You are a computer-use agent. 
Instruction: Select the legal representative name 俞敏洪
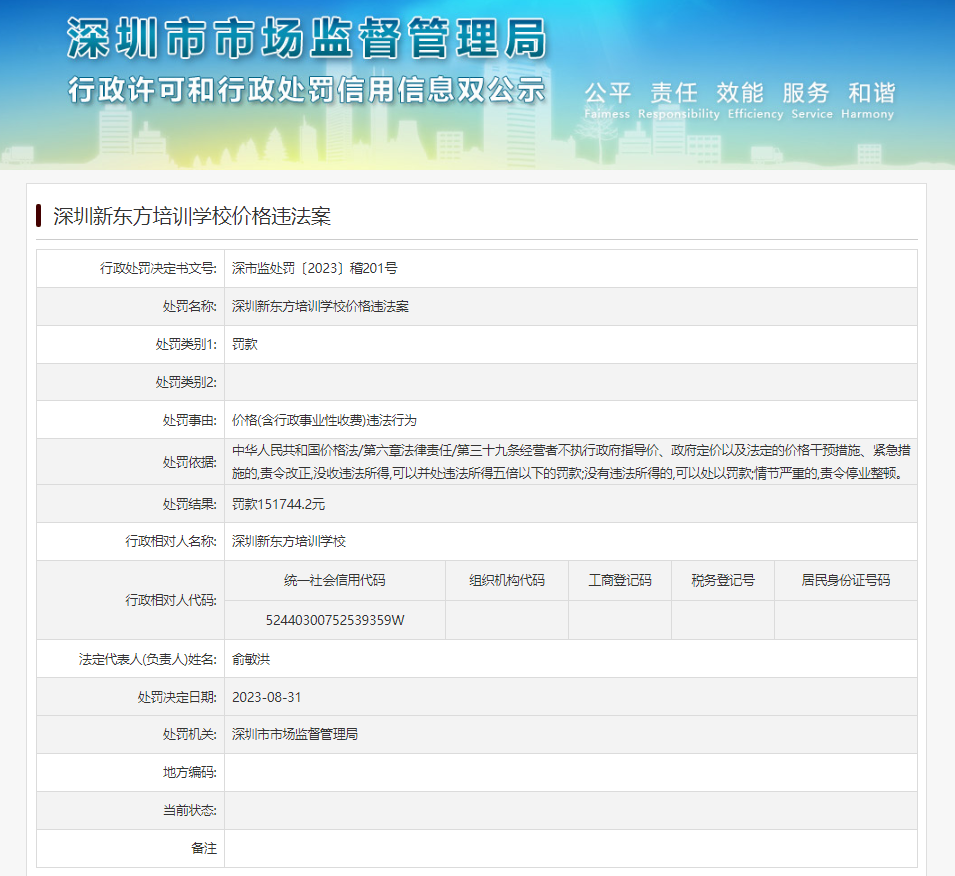coord(251,659)
